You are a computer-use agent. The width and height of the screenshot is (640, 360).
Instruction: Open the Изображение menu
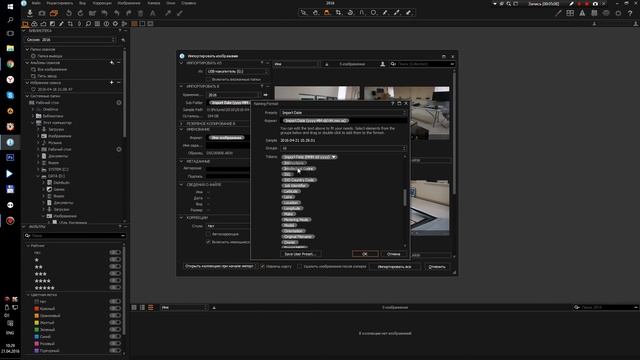tap(129, 3)
